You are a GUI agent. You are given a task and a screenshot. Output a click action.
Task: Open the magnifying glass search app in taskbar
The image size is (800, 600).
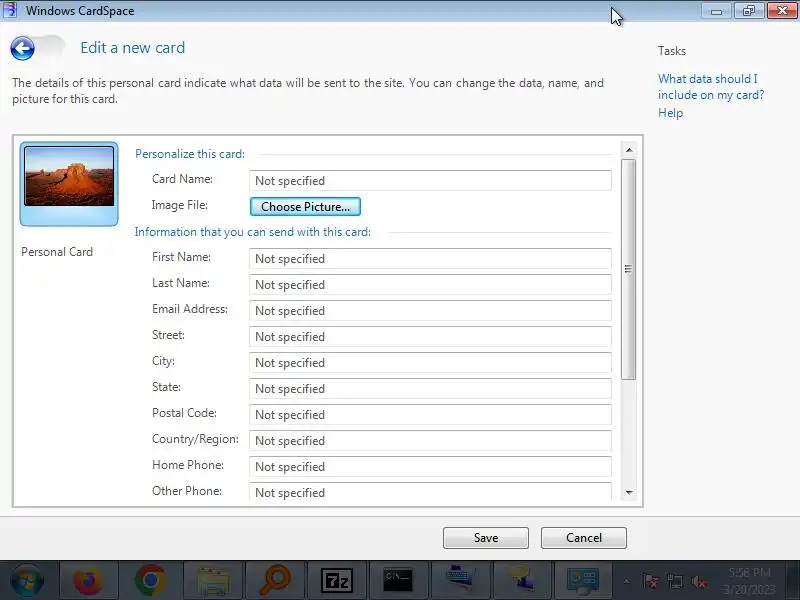pyautogui.click(x=274, y=580)
